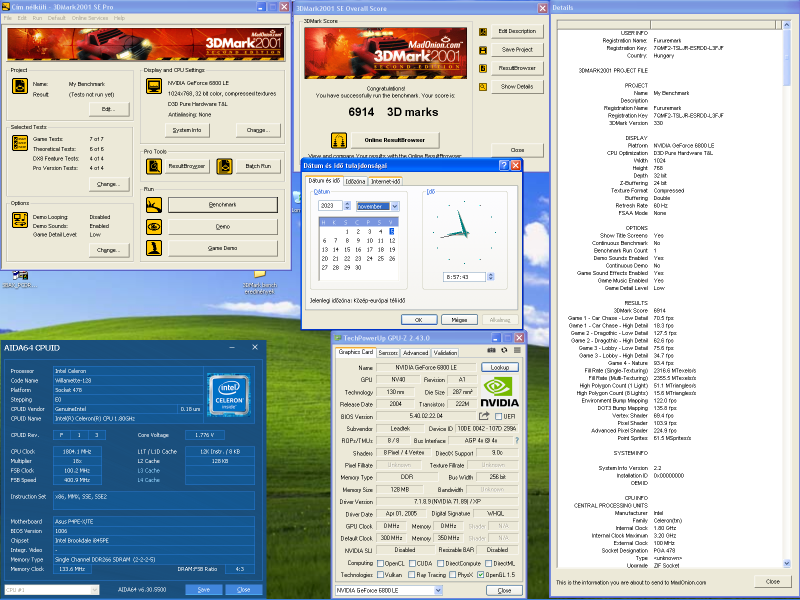Toggle the PhysX checkbox
This screenshot has height=600, width=800.
tap(453, 575)
